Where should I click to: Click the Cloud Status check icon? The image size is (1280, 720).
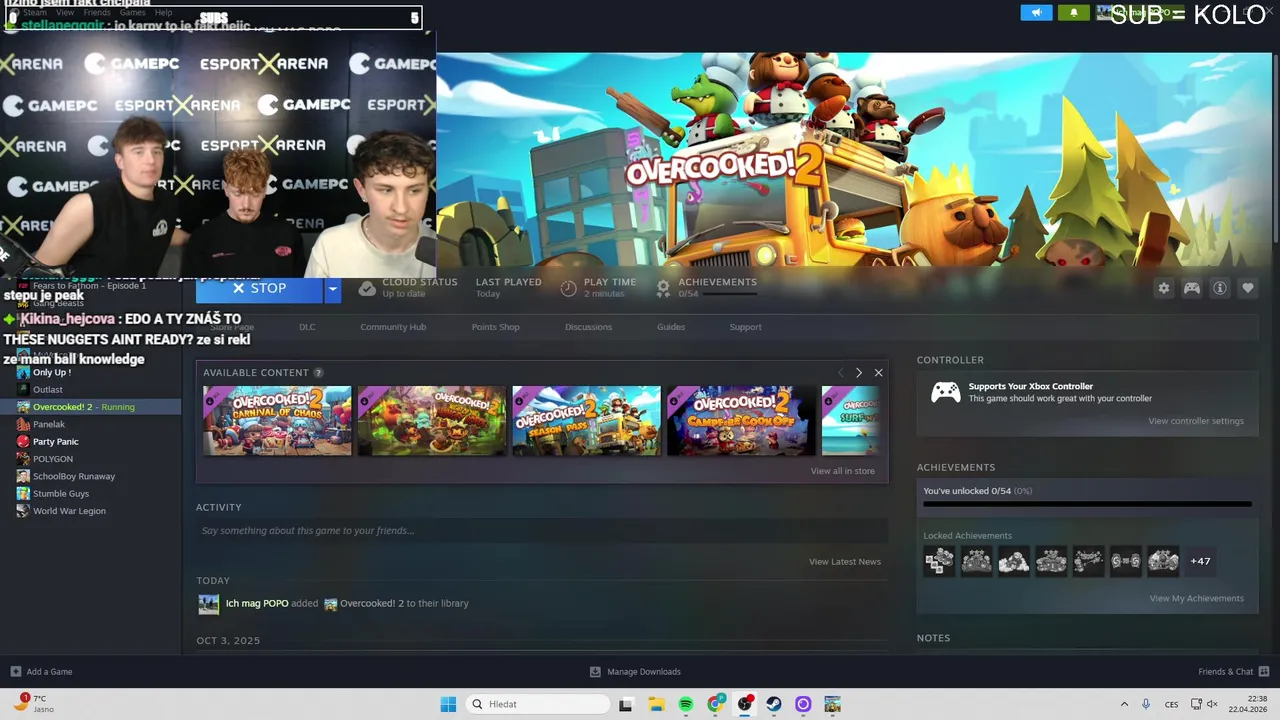367,288
